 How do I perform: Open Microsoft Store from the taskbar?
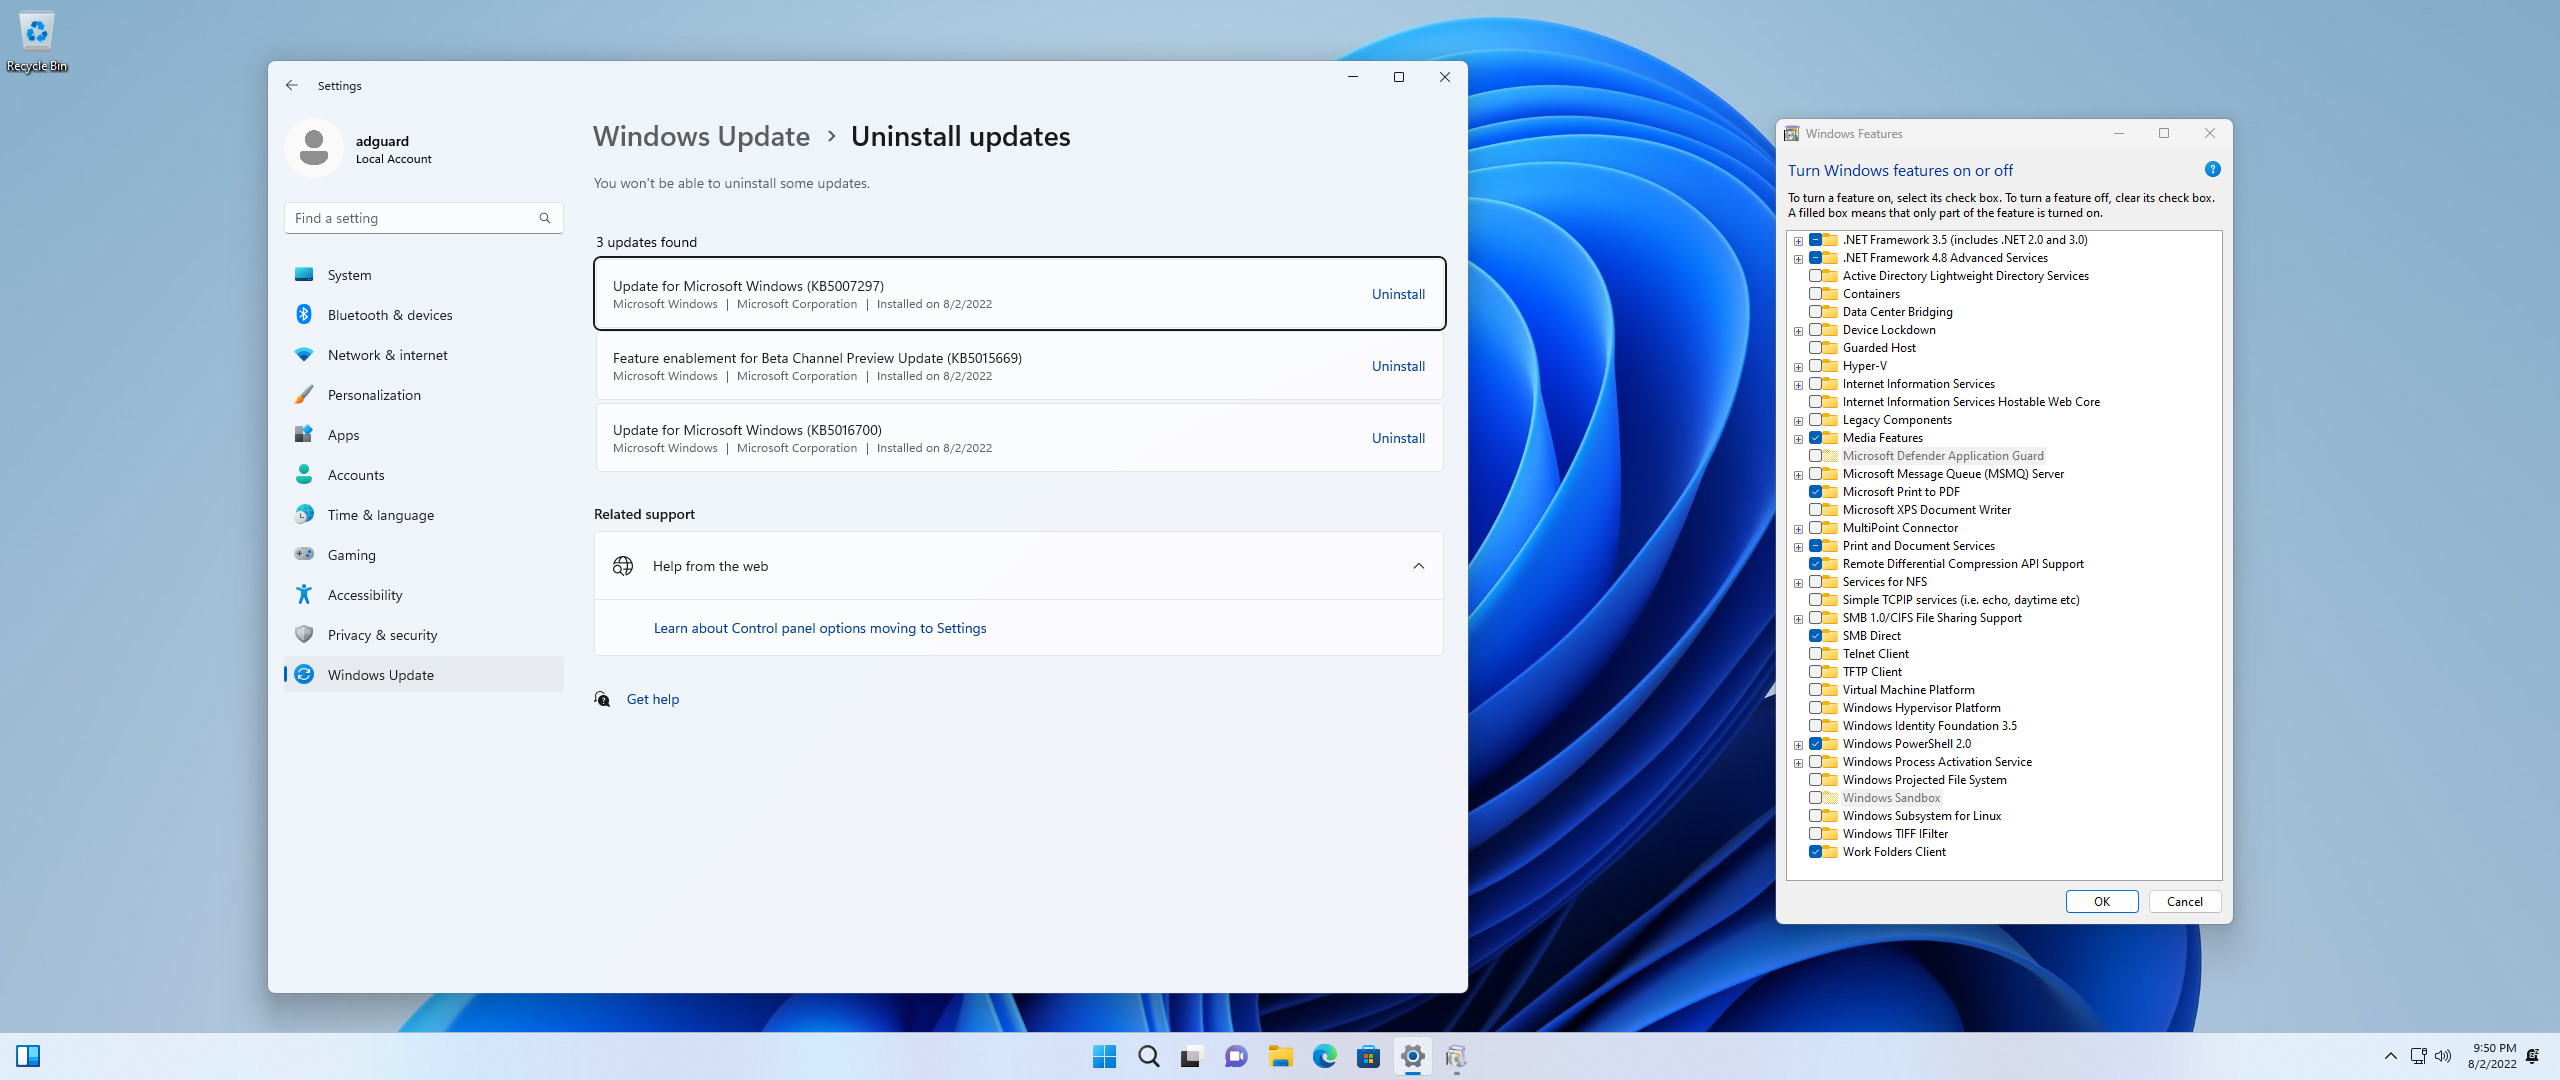(1368, 1056)
